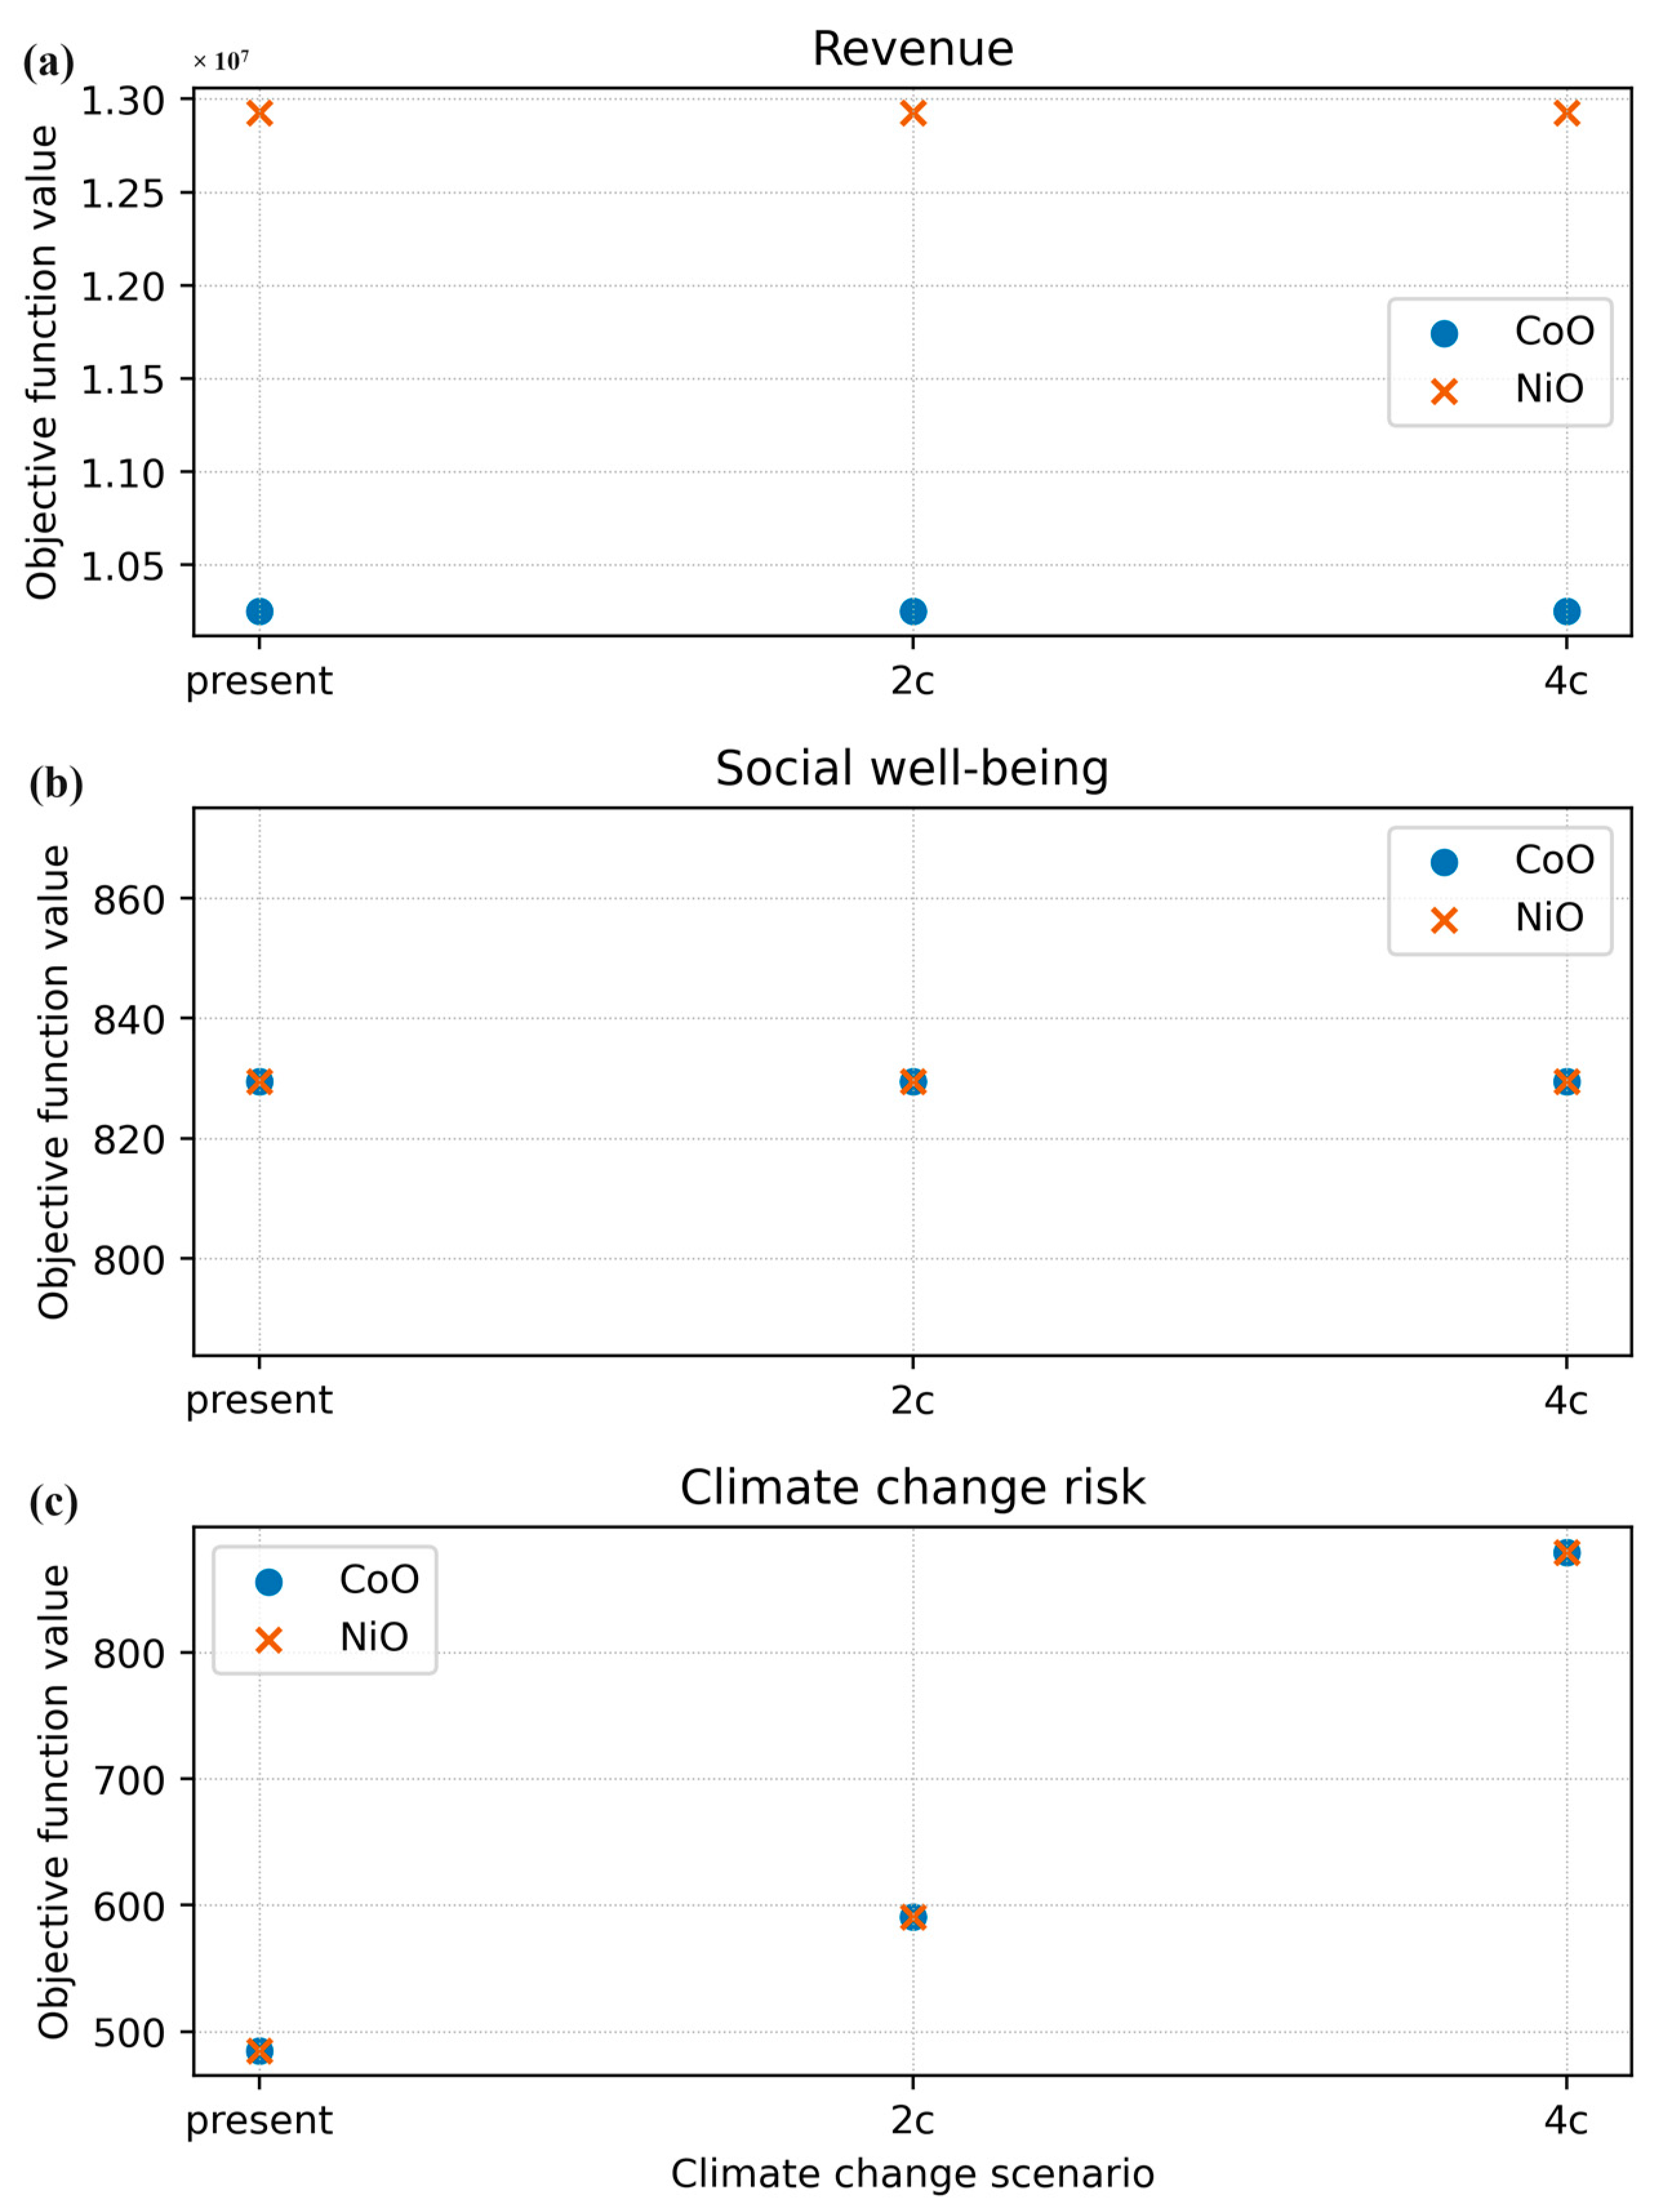Click the panel label (b)
1672x2212 pixels.
pyautogui.click(x=56, y=784)
